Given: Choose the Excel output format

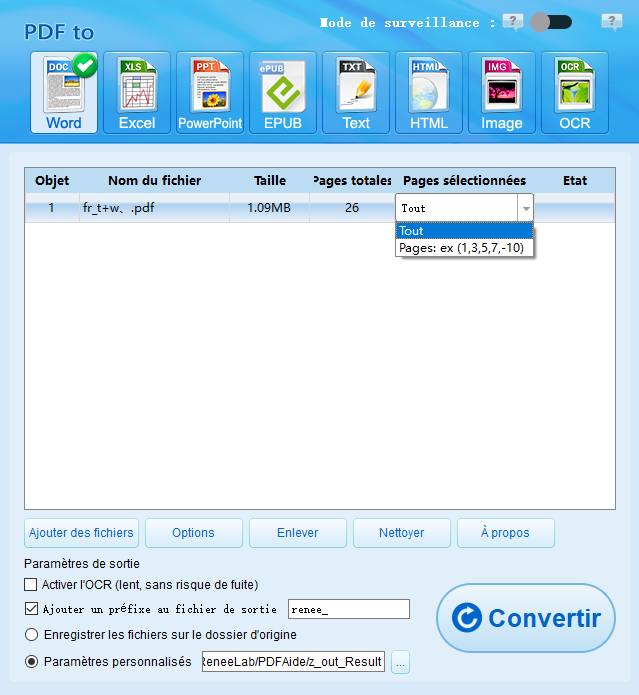Looking at the screenshot, I should pos(137,92).
